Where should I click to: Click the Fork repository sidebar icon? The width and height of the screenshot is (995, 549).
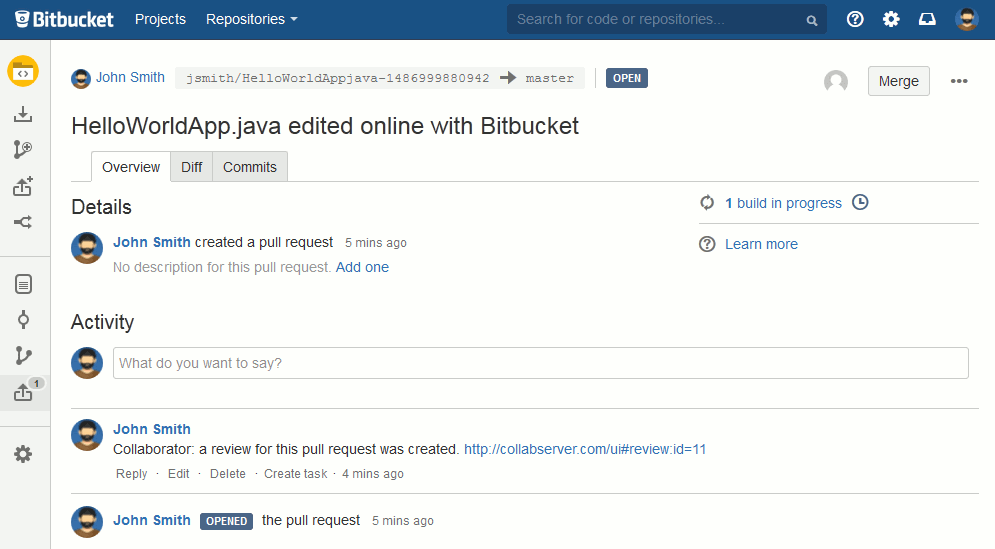pos(23,222)
